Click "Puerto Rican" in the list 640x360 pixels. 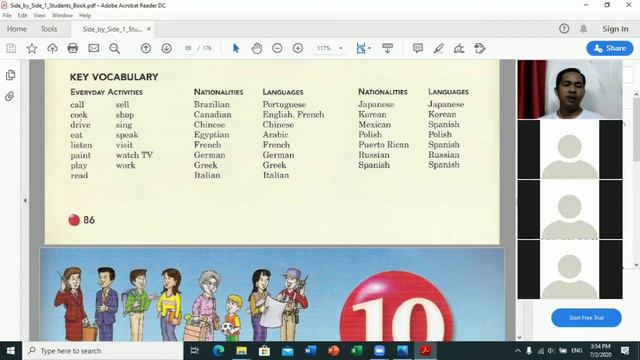[383, 144]
